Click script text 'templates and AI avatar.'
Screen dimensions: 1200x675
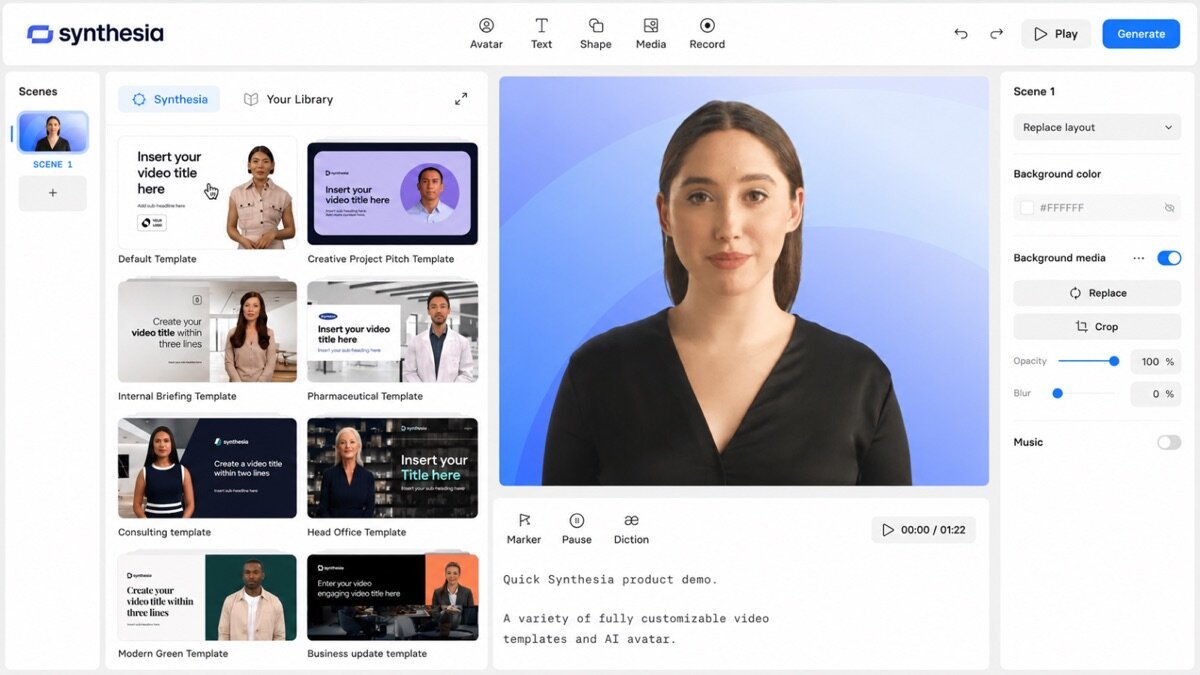590,639
